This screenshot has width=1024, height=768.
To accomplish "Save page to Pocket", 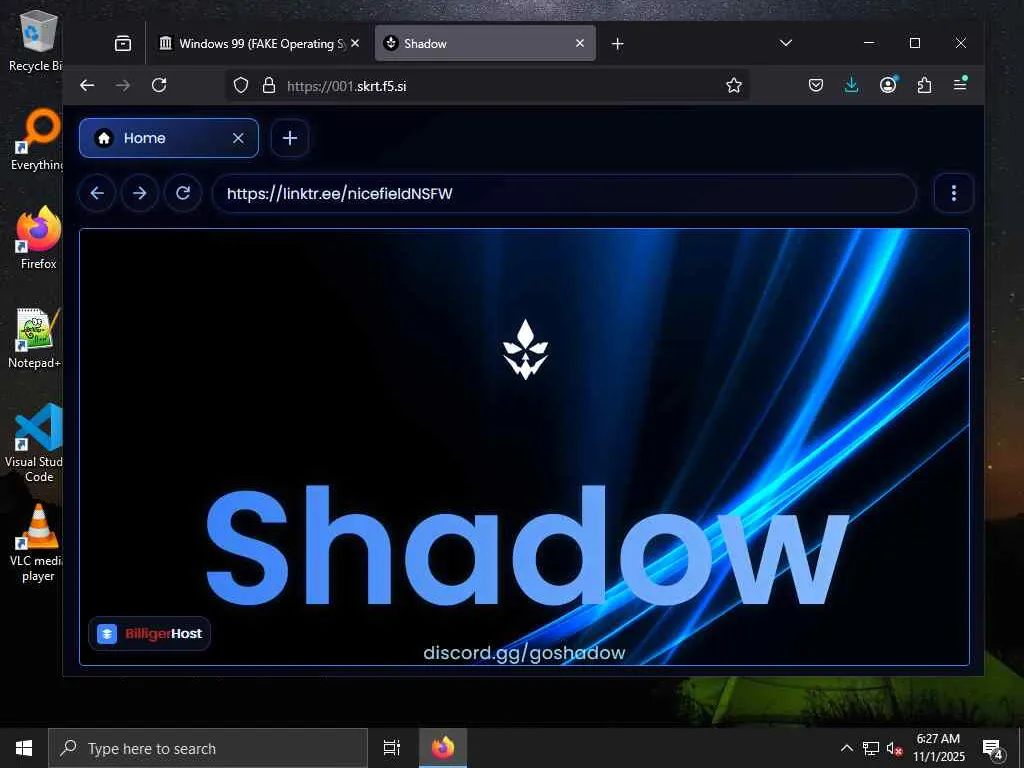I will pyautogui.click(x=816, y=85).
